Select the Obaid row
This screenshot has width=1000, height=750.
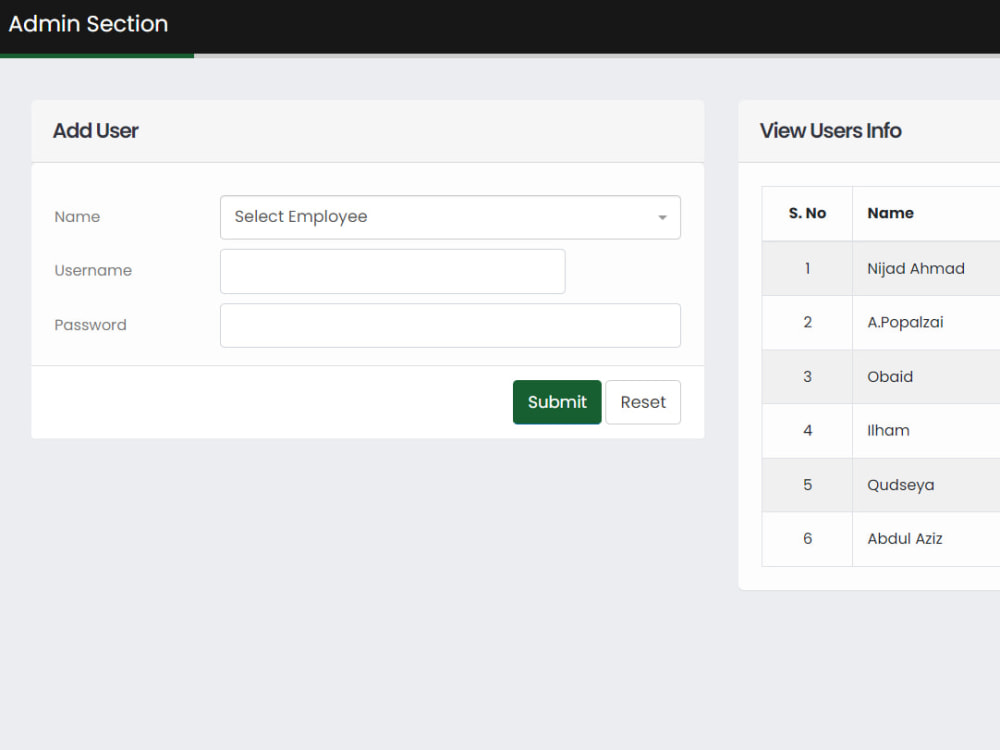[881, 377]
